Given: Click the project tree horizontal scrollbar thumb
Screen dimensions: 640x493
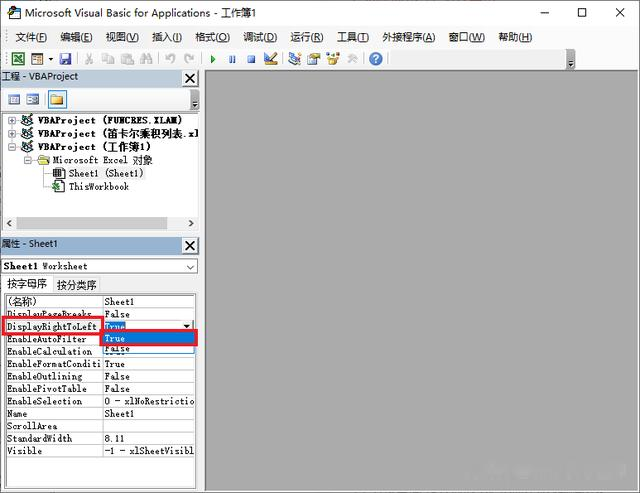Looking at the screenshot, I should coord(92,223).
